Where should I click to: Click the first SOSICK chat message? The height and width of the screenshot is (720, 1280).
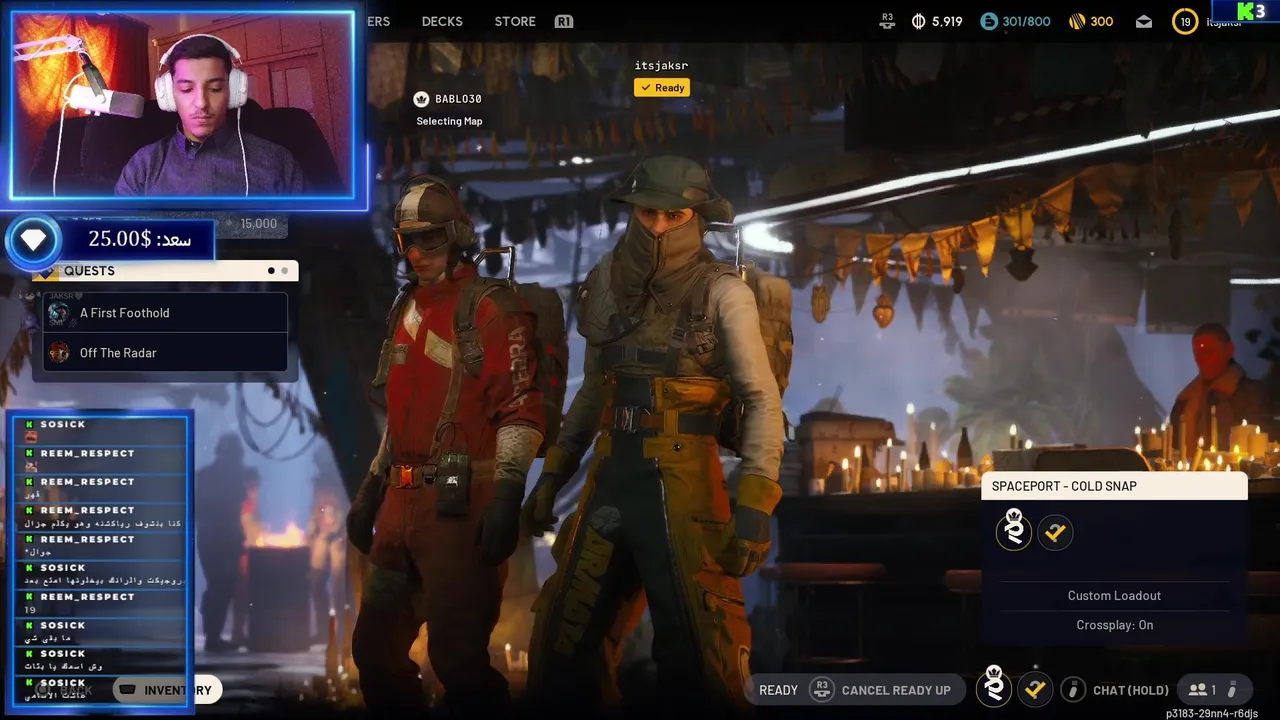coord(100,430)
